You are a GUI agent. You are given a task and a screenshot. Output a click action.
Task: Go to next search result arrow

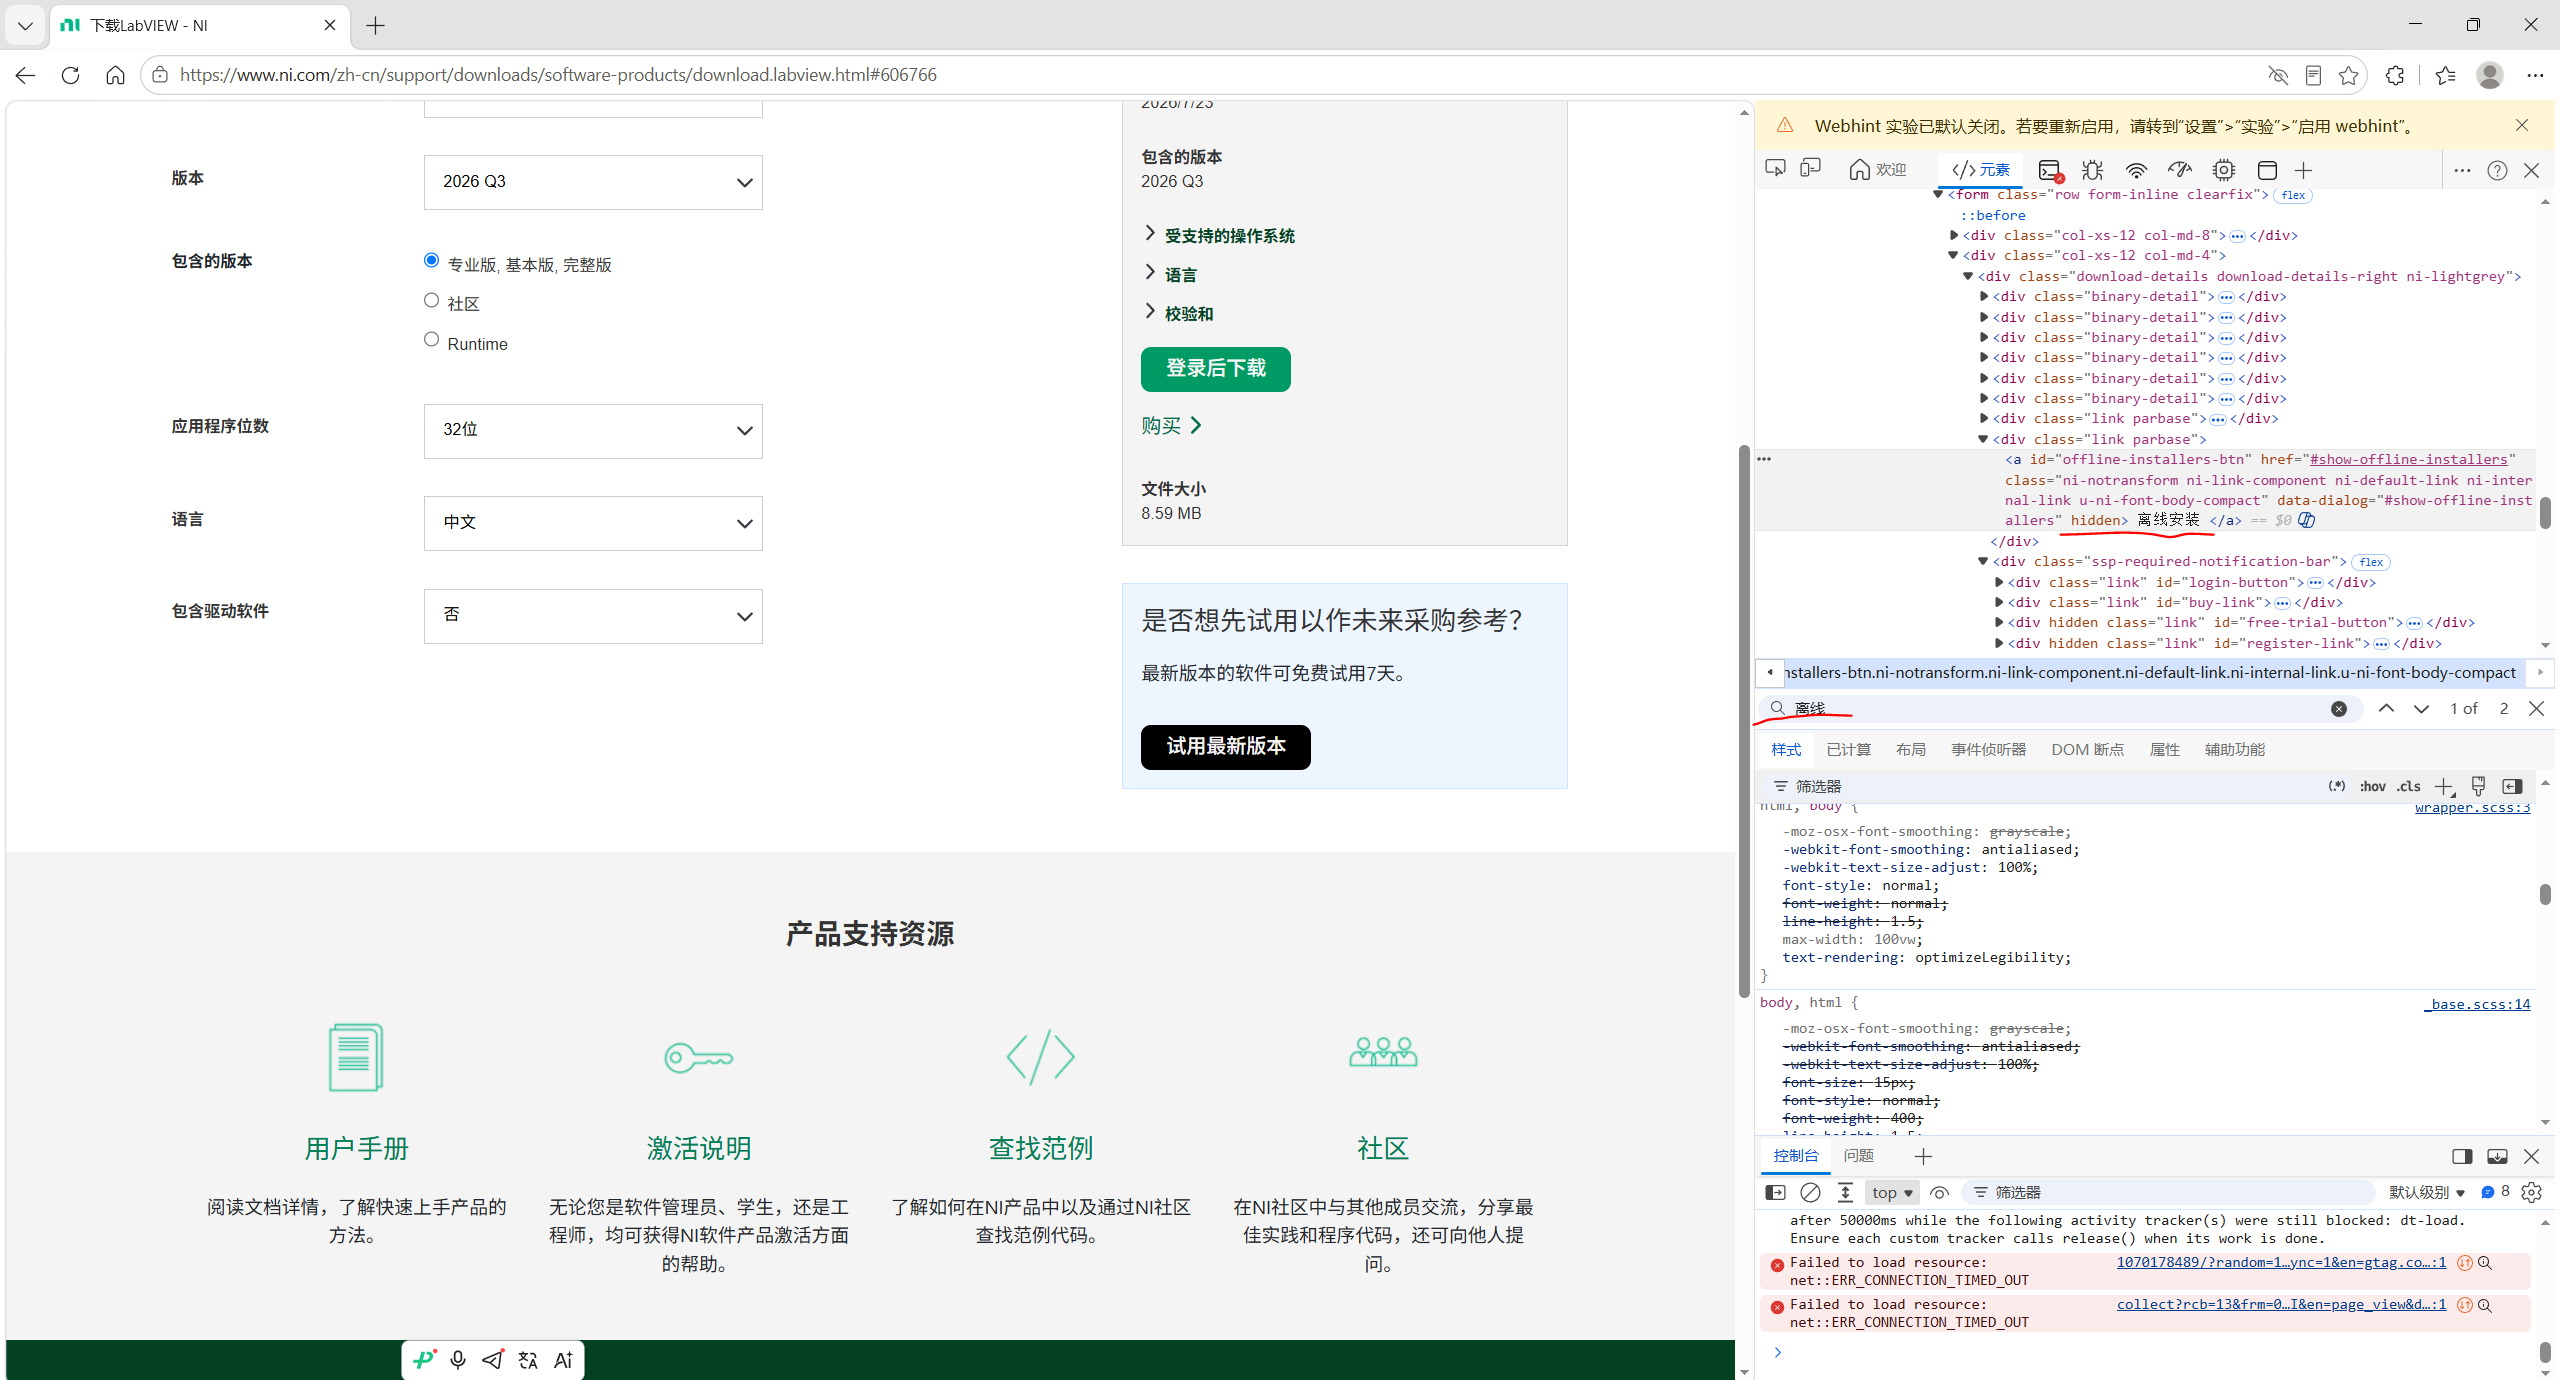(x=2421, y=708)
